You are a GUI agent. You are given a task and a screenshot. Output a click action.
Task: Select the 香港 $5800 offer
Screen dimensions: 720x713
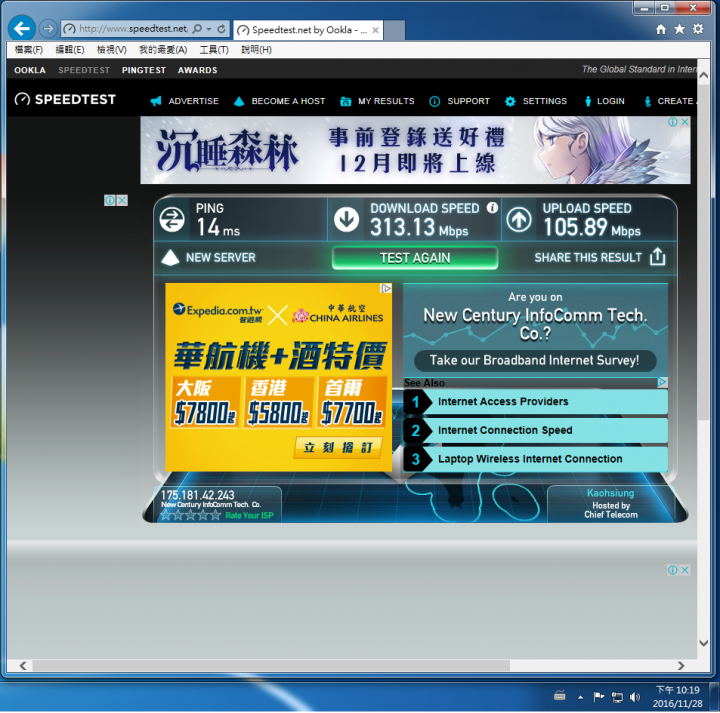pyautogui.click(x=279, y=402)
